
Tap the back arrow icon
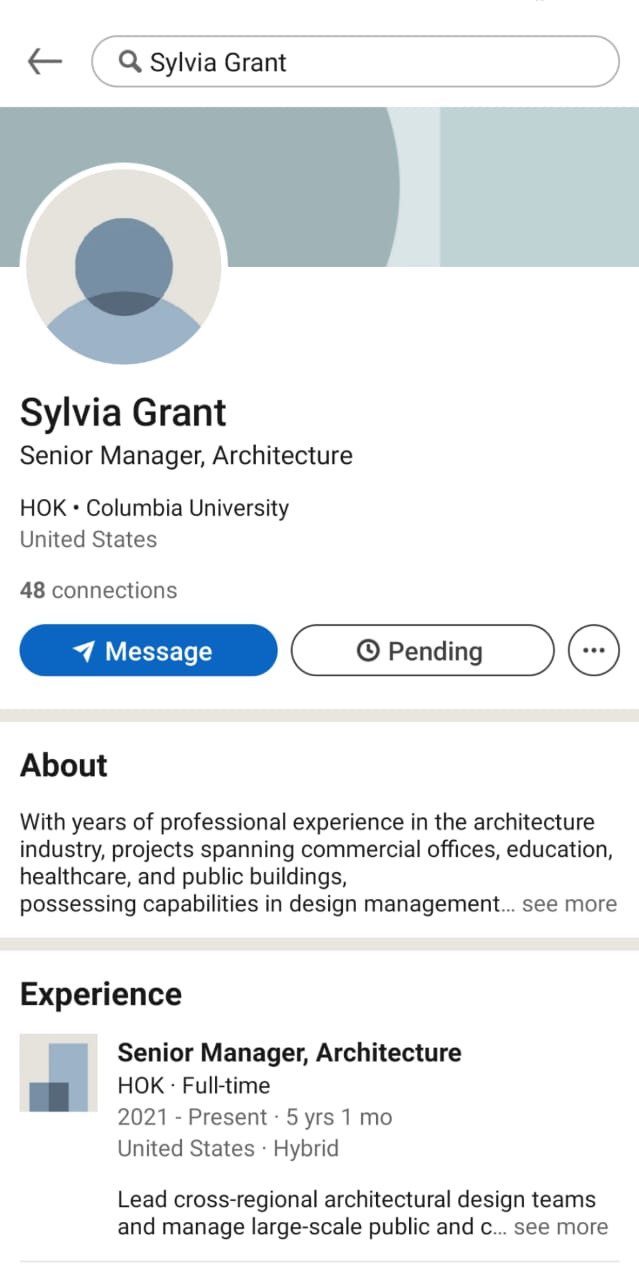tap(44, 62)
